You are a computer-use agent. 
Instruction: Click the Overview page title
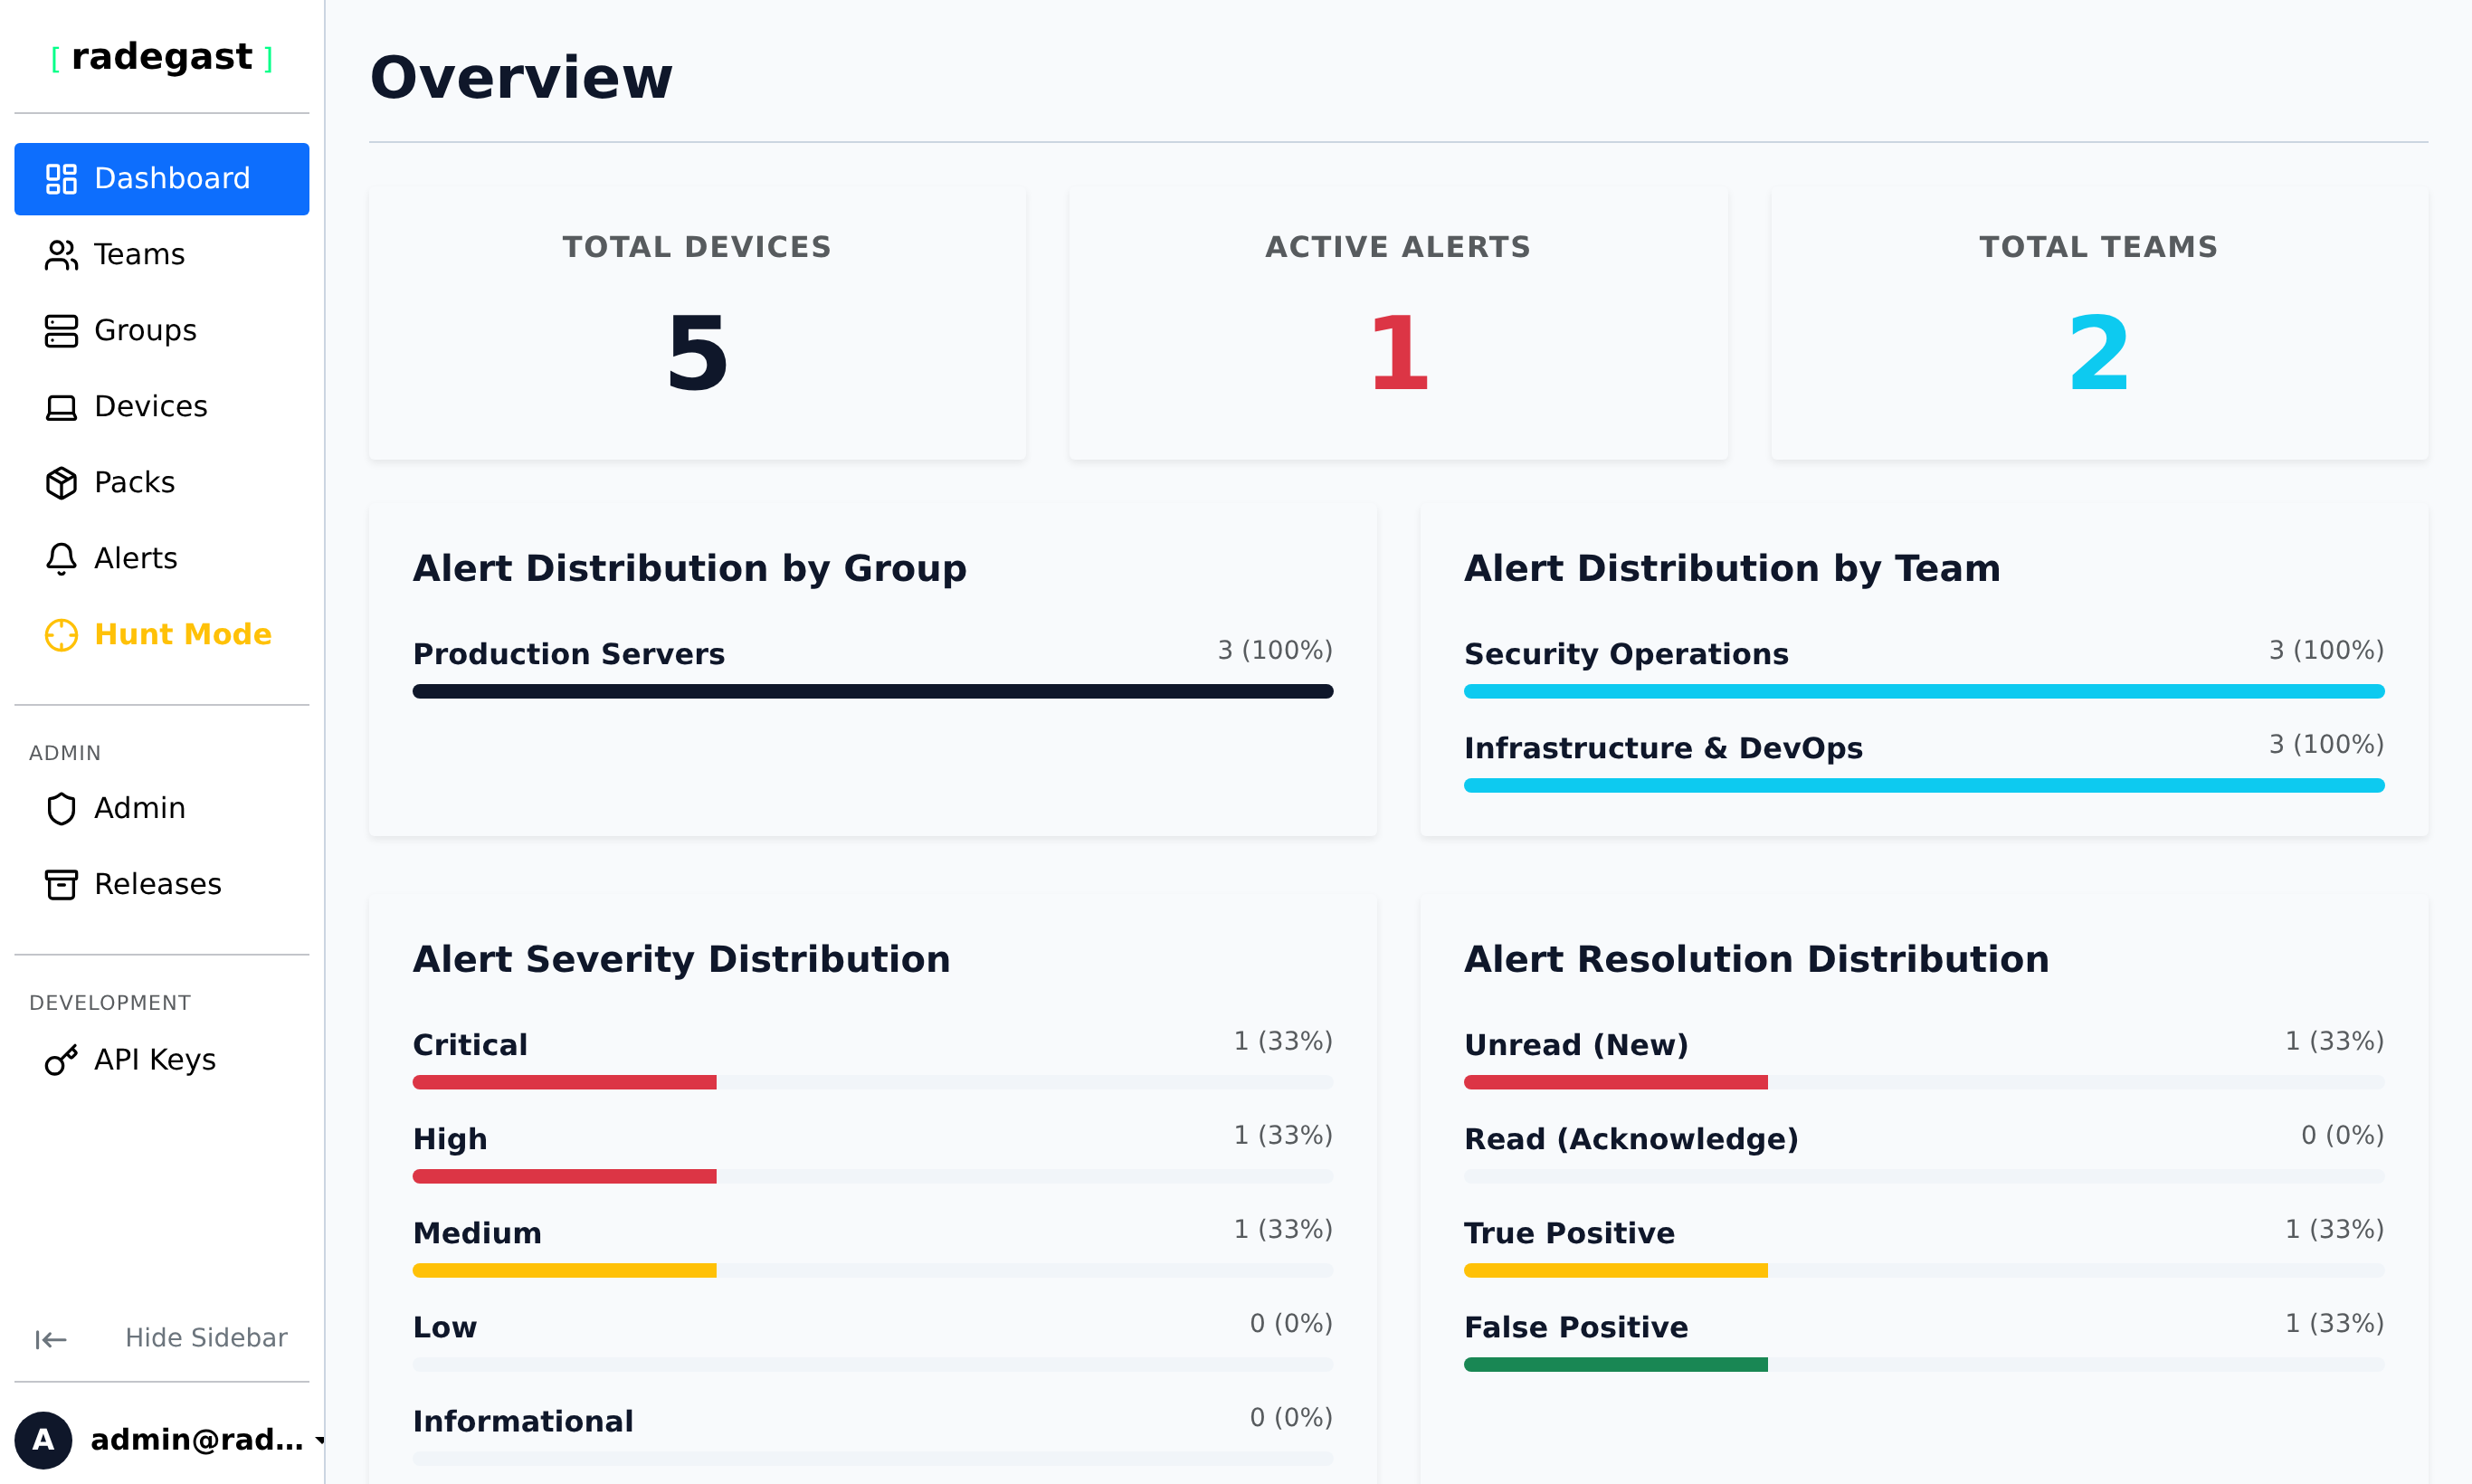click(521, 77)
